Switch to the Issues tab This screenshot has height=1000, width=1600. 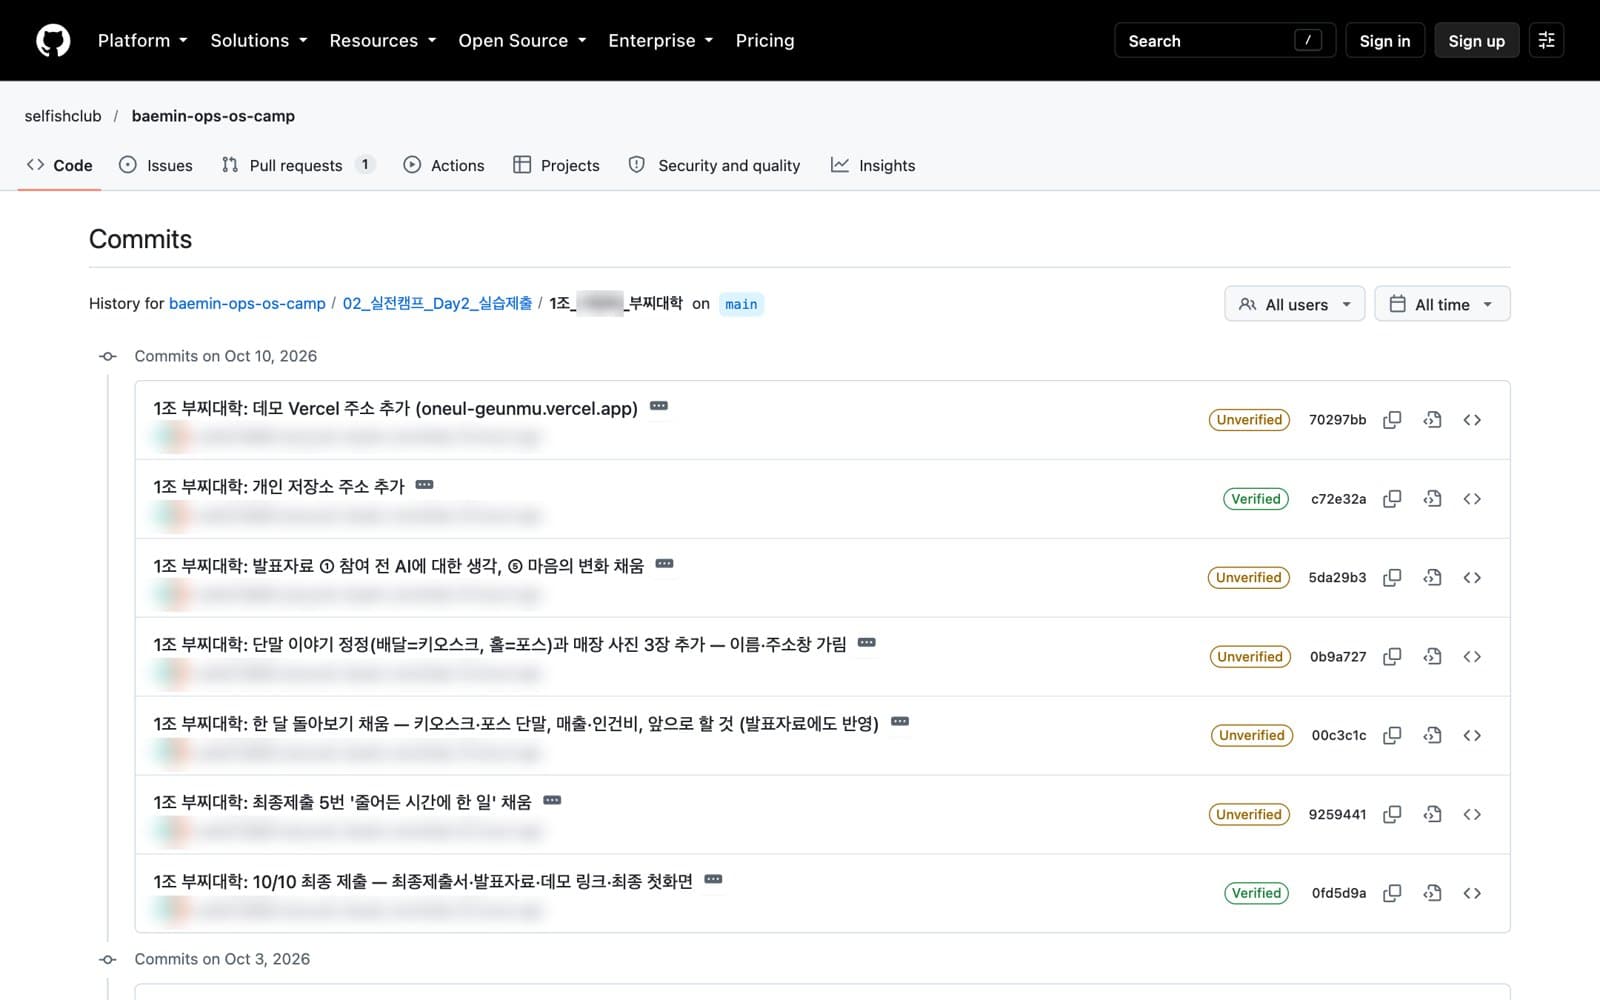pos(156,166)
